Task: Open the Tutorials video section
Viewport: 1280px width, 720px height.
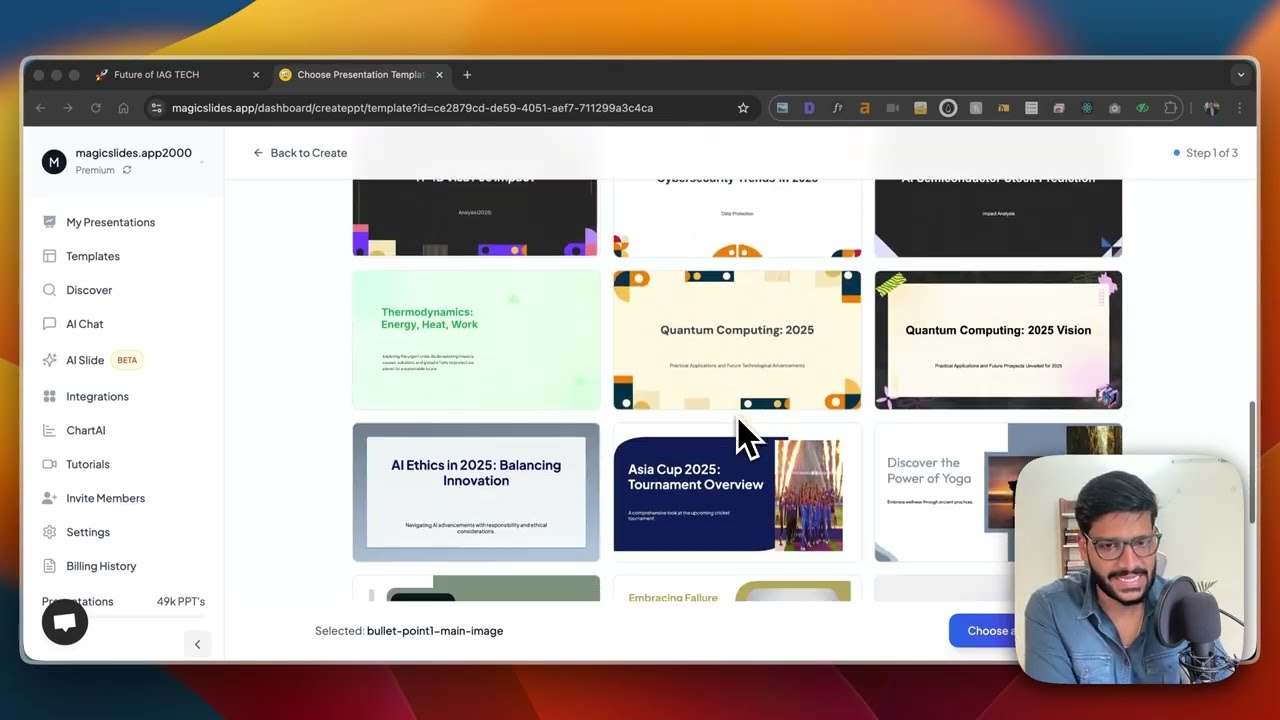Action: coord(76,464)
